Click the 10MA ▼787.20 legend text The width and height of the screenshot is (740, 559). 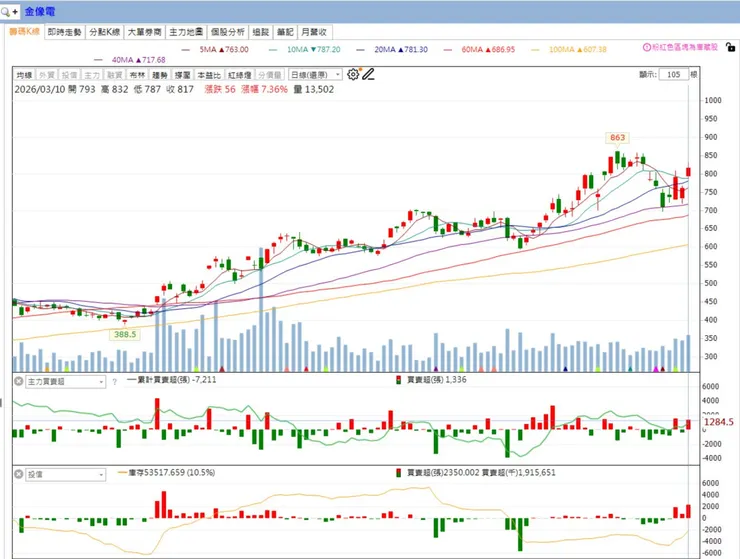(x=313, y=50)
